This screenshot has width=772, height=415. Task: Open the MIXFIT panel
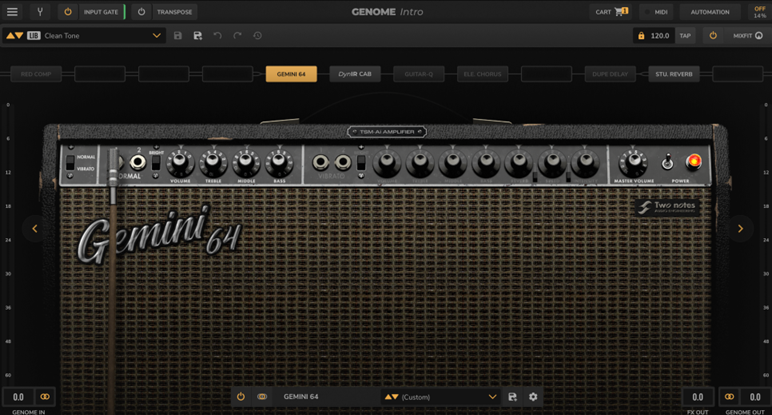[x=747, y=35]
